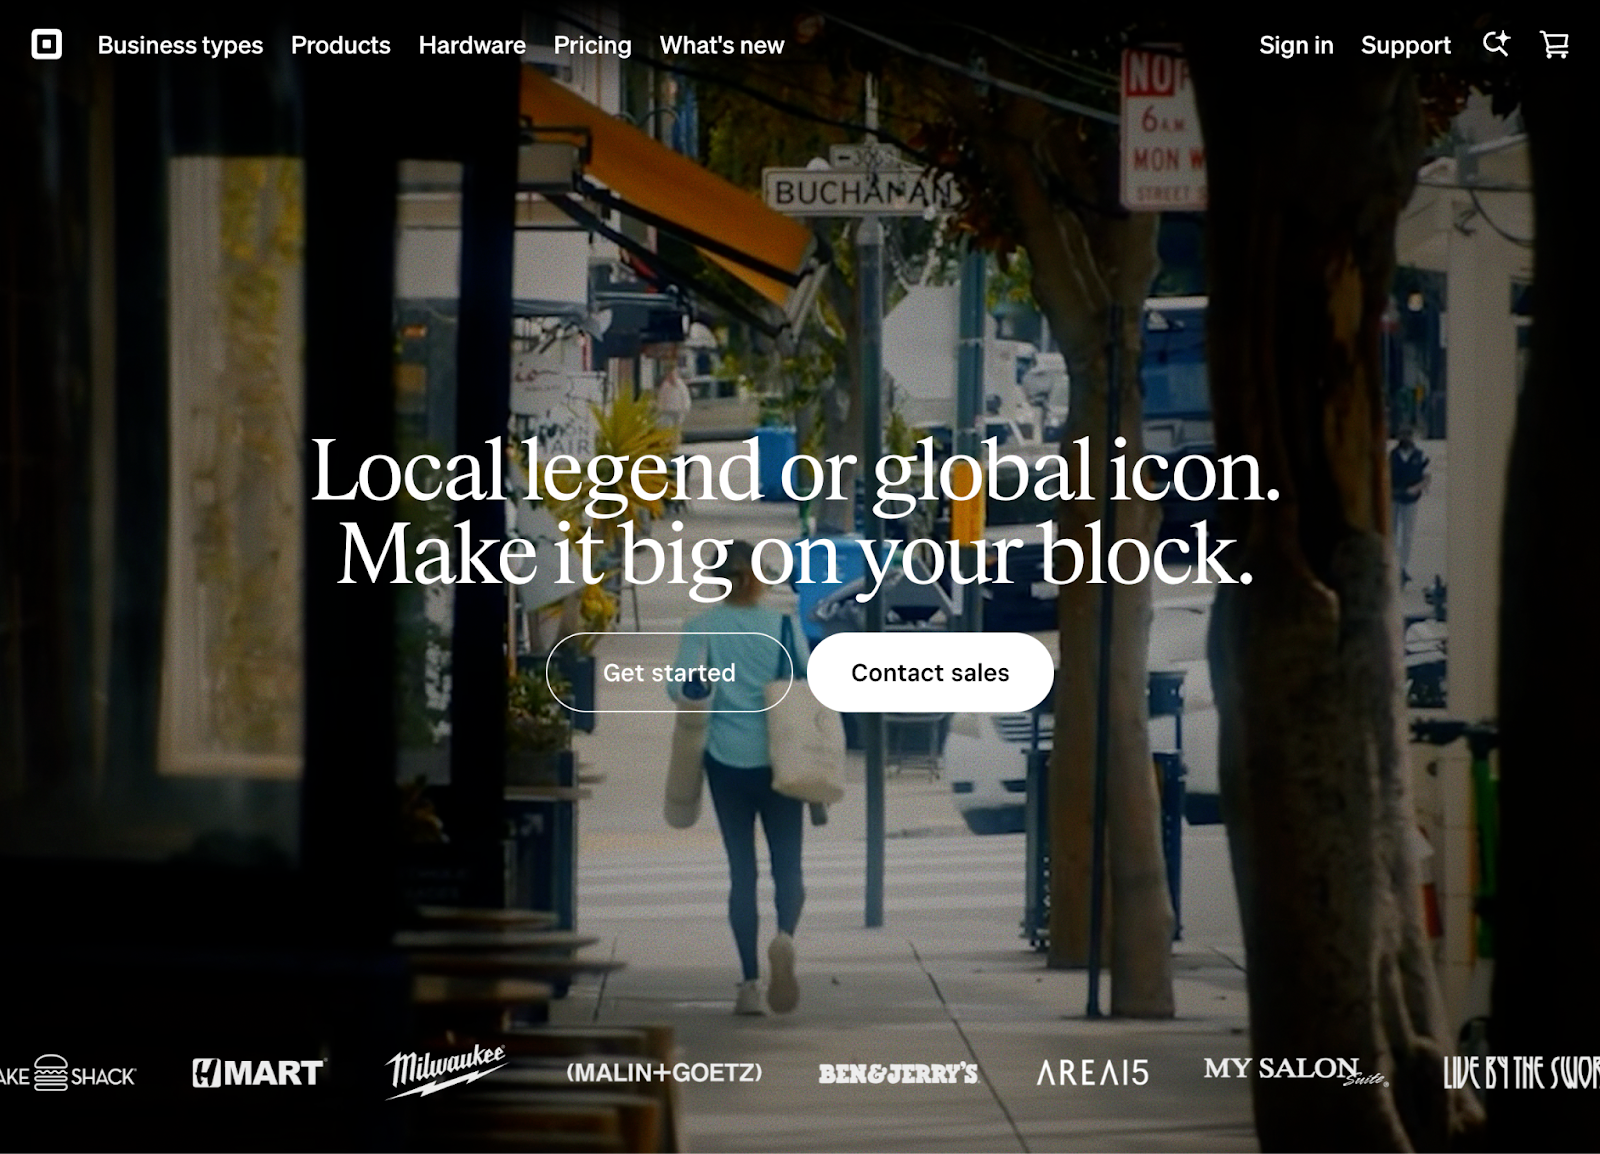
Task: Click the Get started button
Action: (x=669, y=672)
